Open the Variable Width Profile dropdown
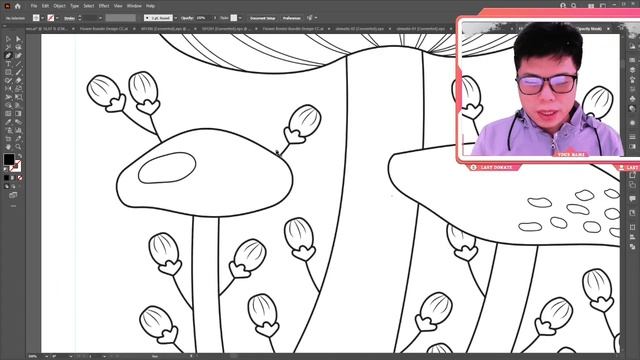This screenshot has height=360, width=640. (120, 18)
